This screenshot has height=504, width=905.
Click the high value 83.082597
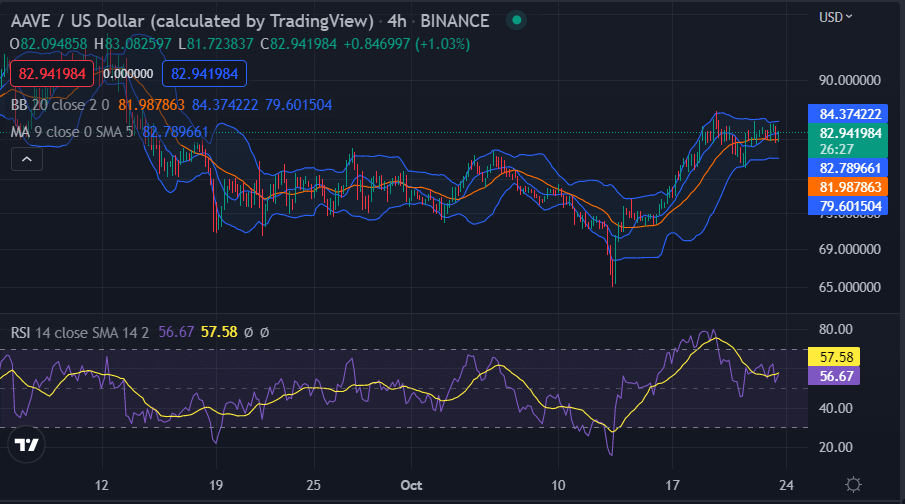(x=138, y=44)
